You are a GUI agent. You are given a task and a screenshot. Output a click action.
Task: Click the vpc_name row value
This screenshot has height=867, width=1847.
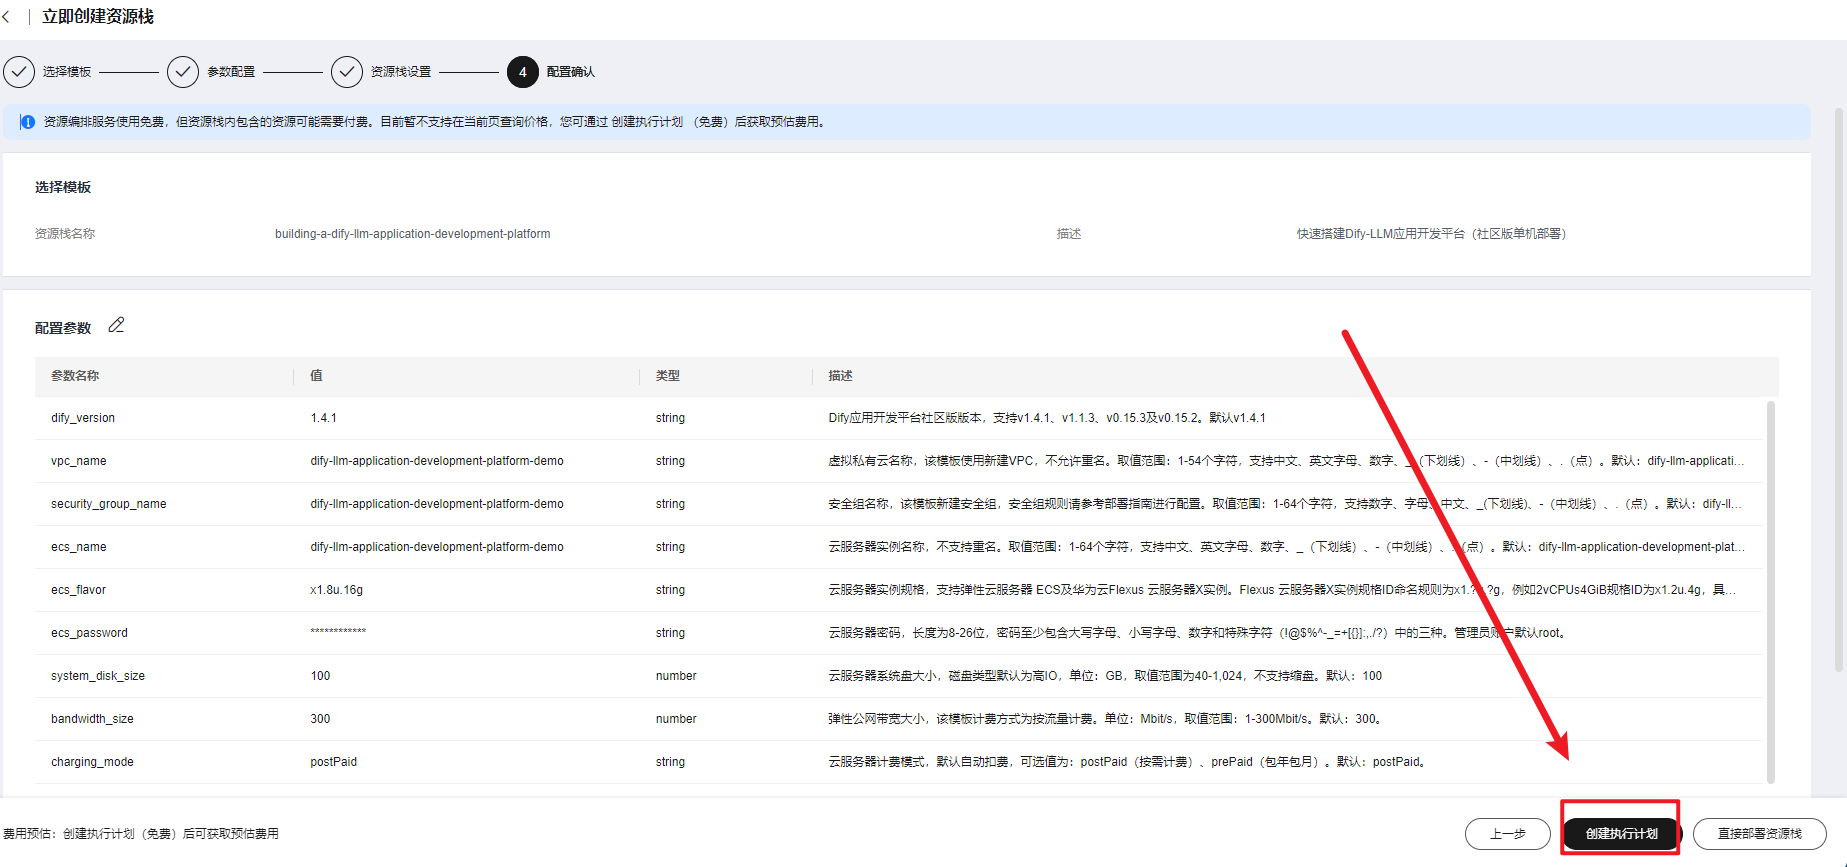click(x=437, y=461)
